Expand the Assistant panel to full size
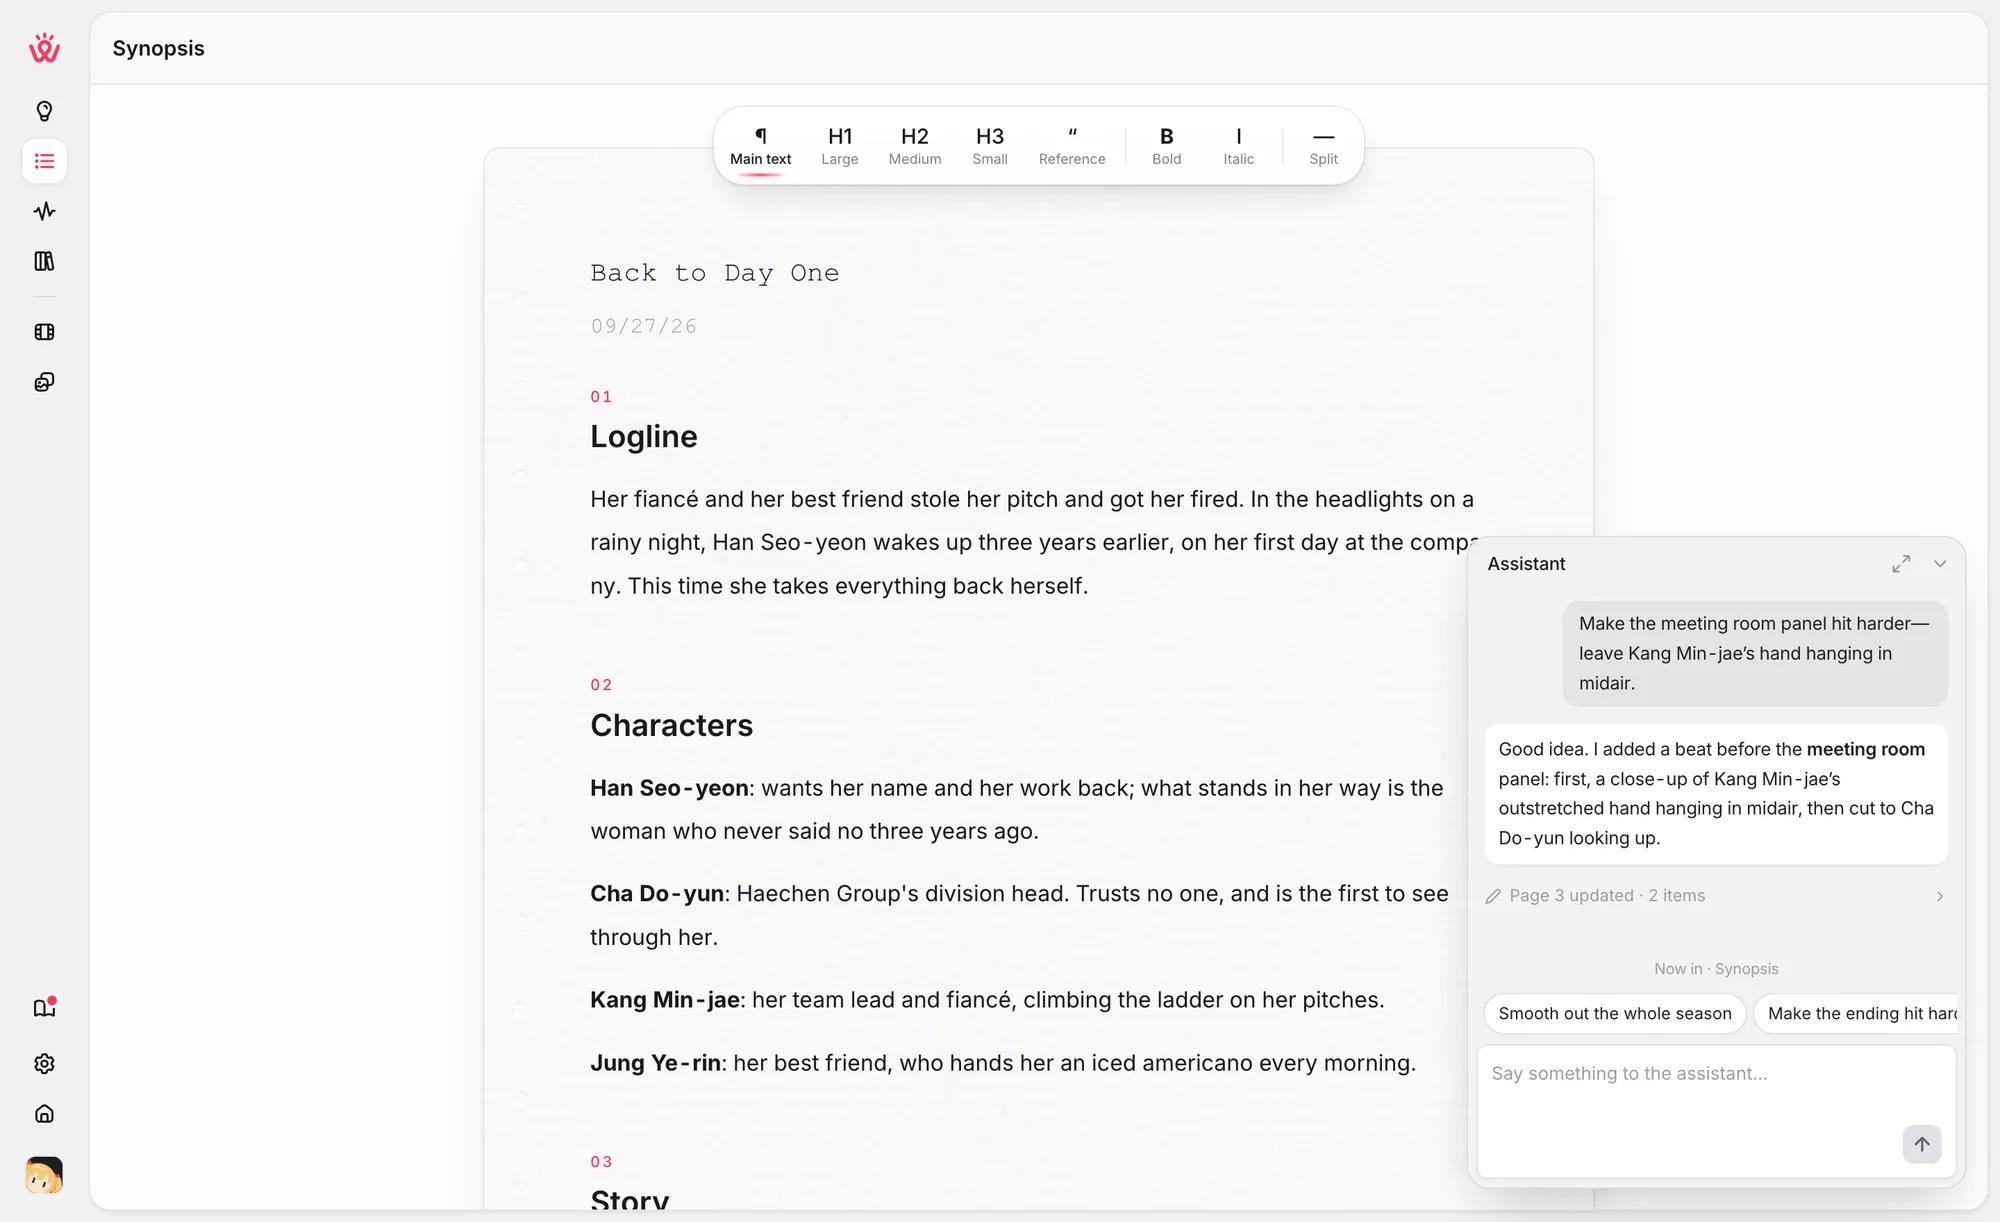This screenshot has height=1222, width=2000. (x=1901, y=564)
